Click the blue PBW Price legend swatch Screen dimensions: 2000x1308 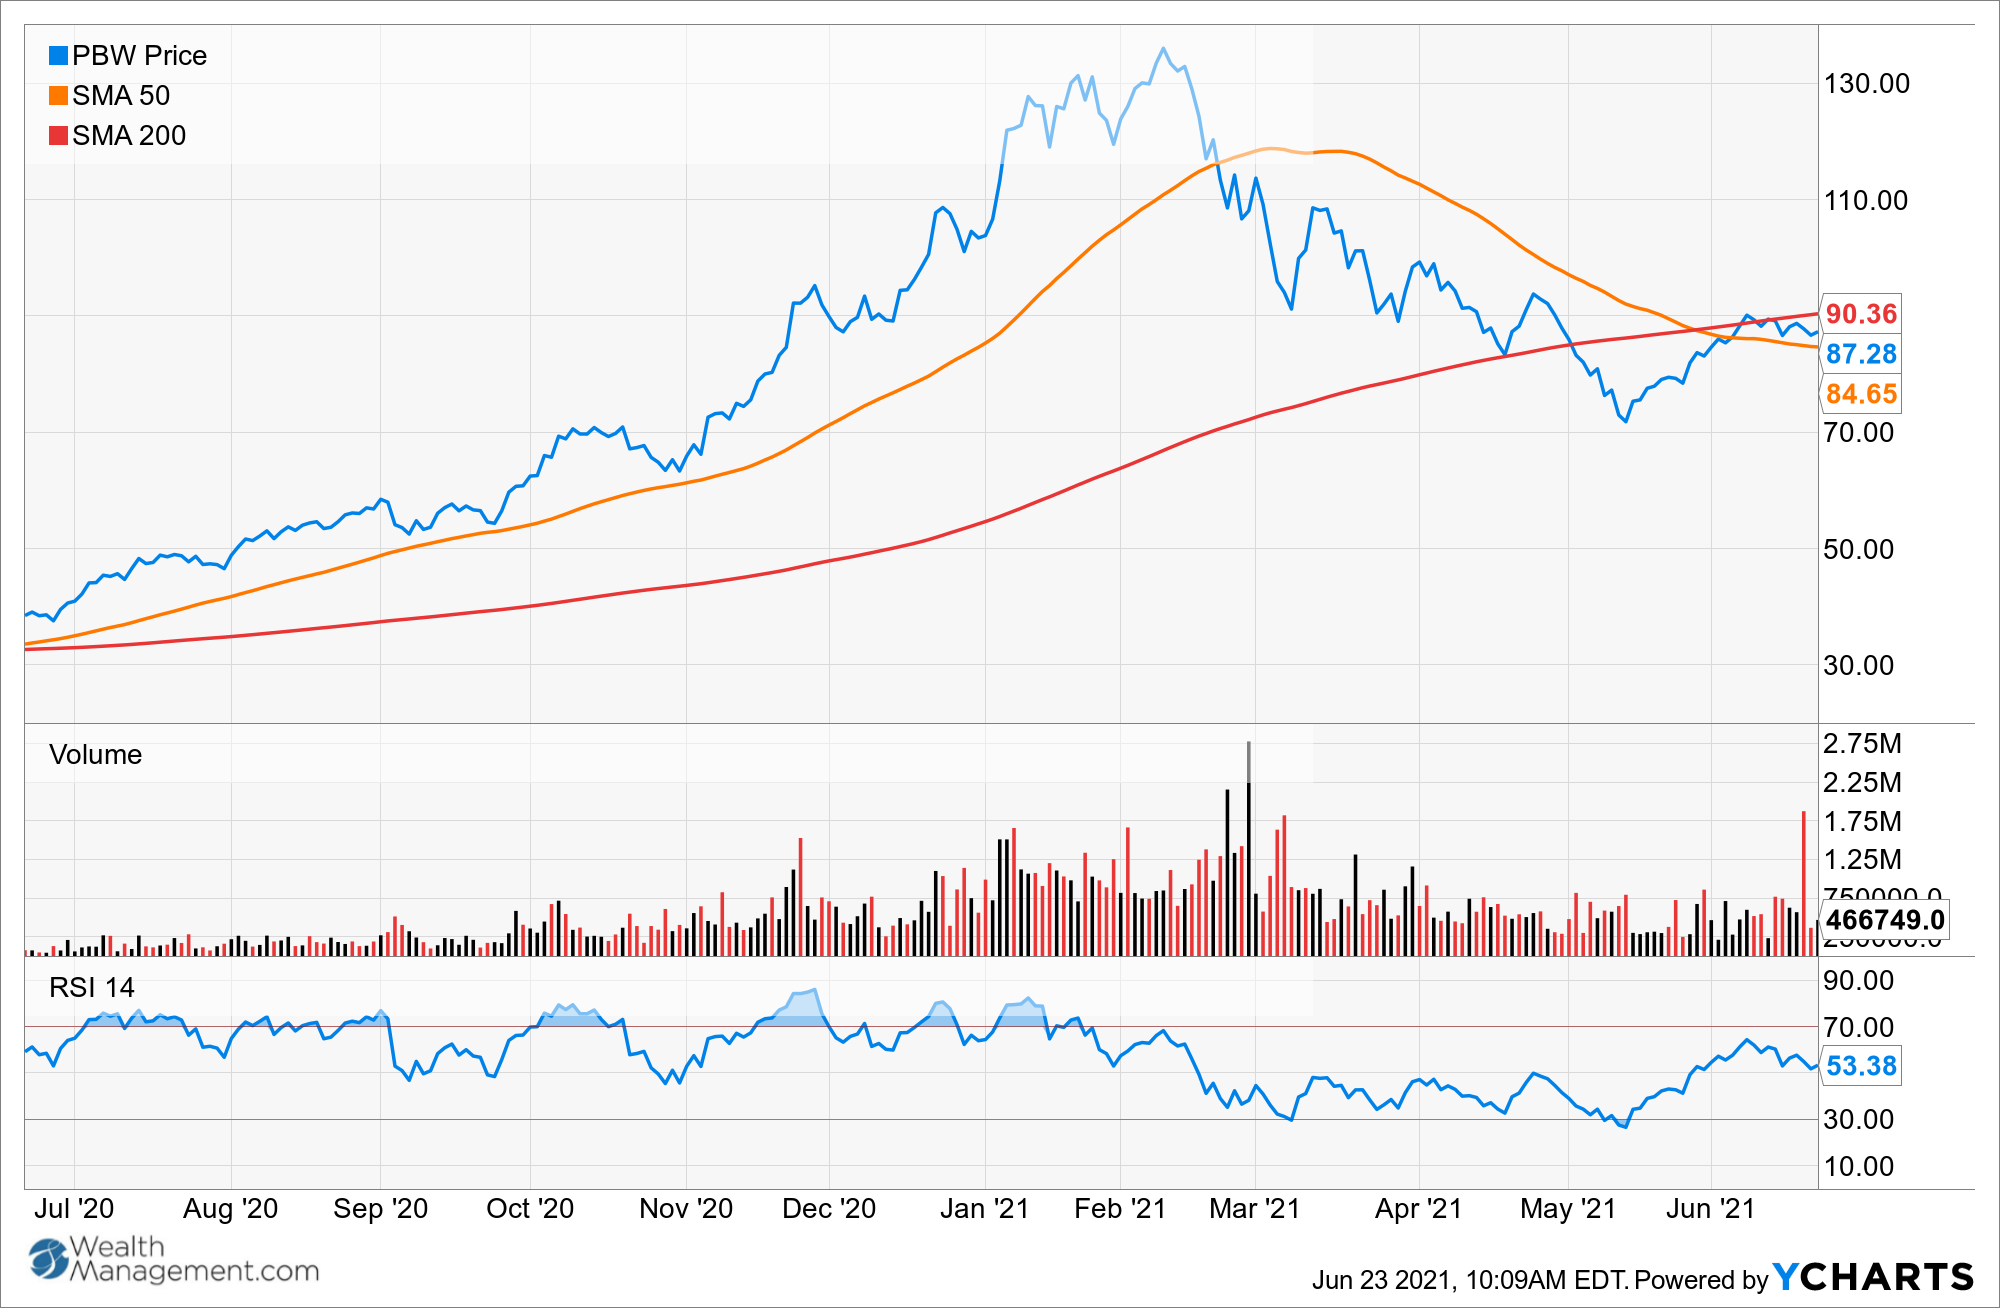click(57, 55)
